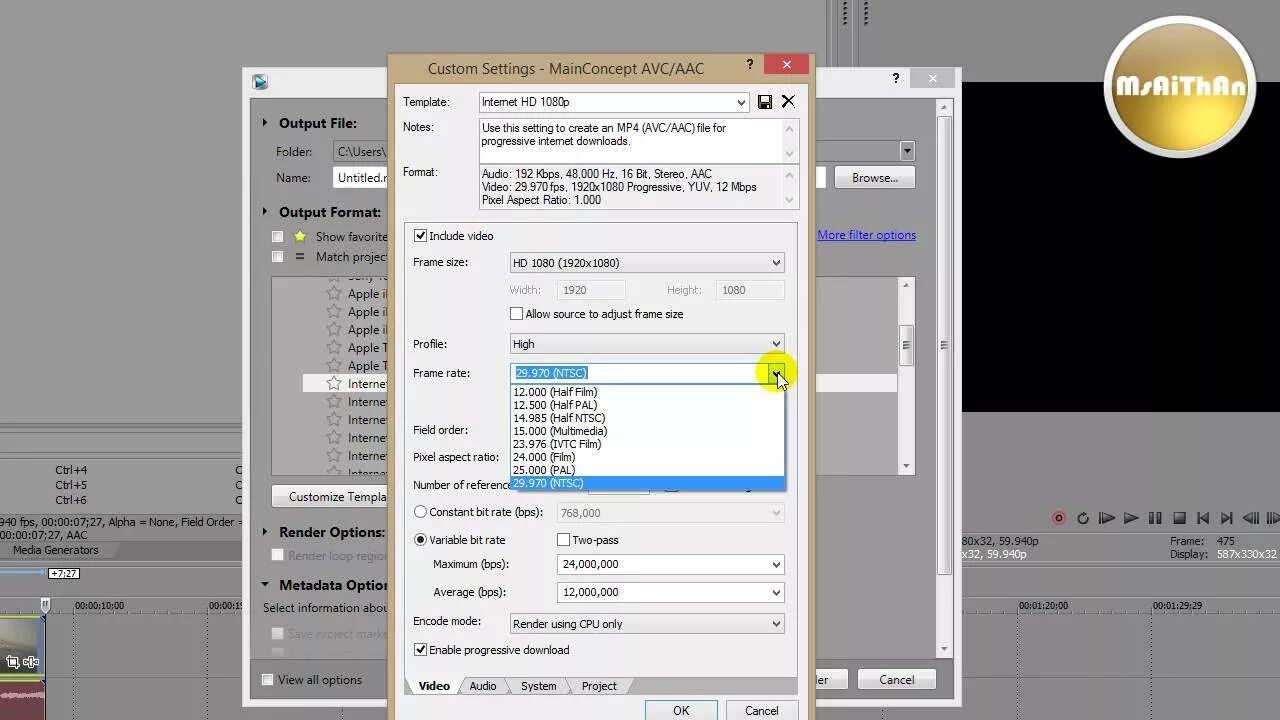The image size is (1280, 720).
Task: Choose 29.970 (NTSC) in the list
Action: coord(647,483)
